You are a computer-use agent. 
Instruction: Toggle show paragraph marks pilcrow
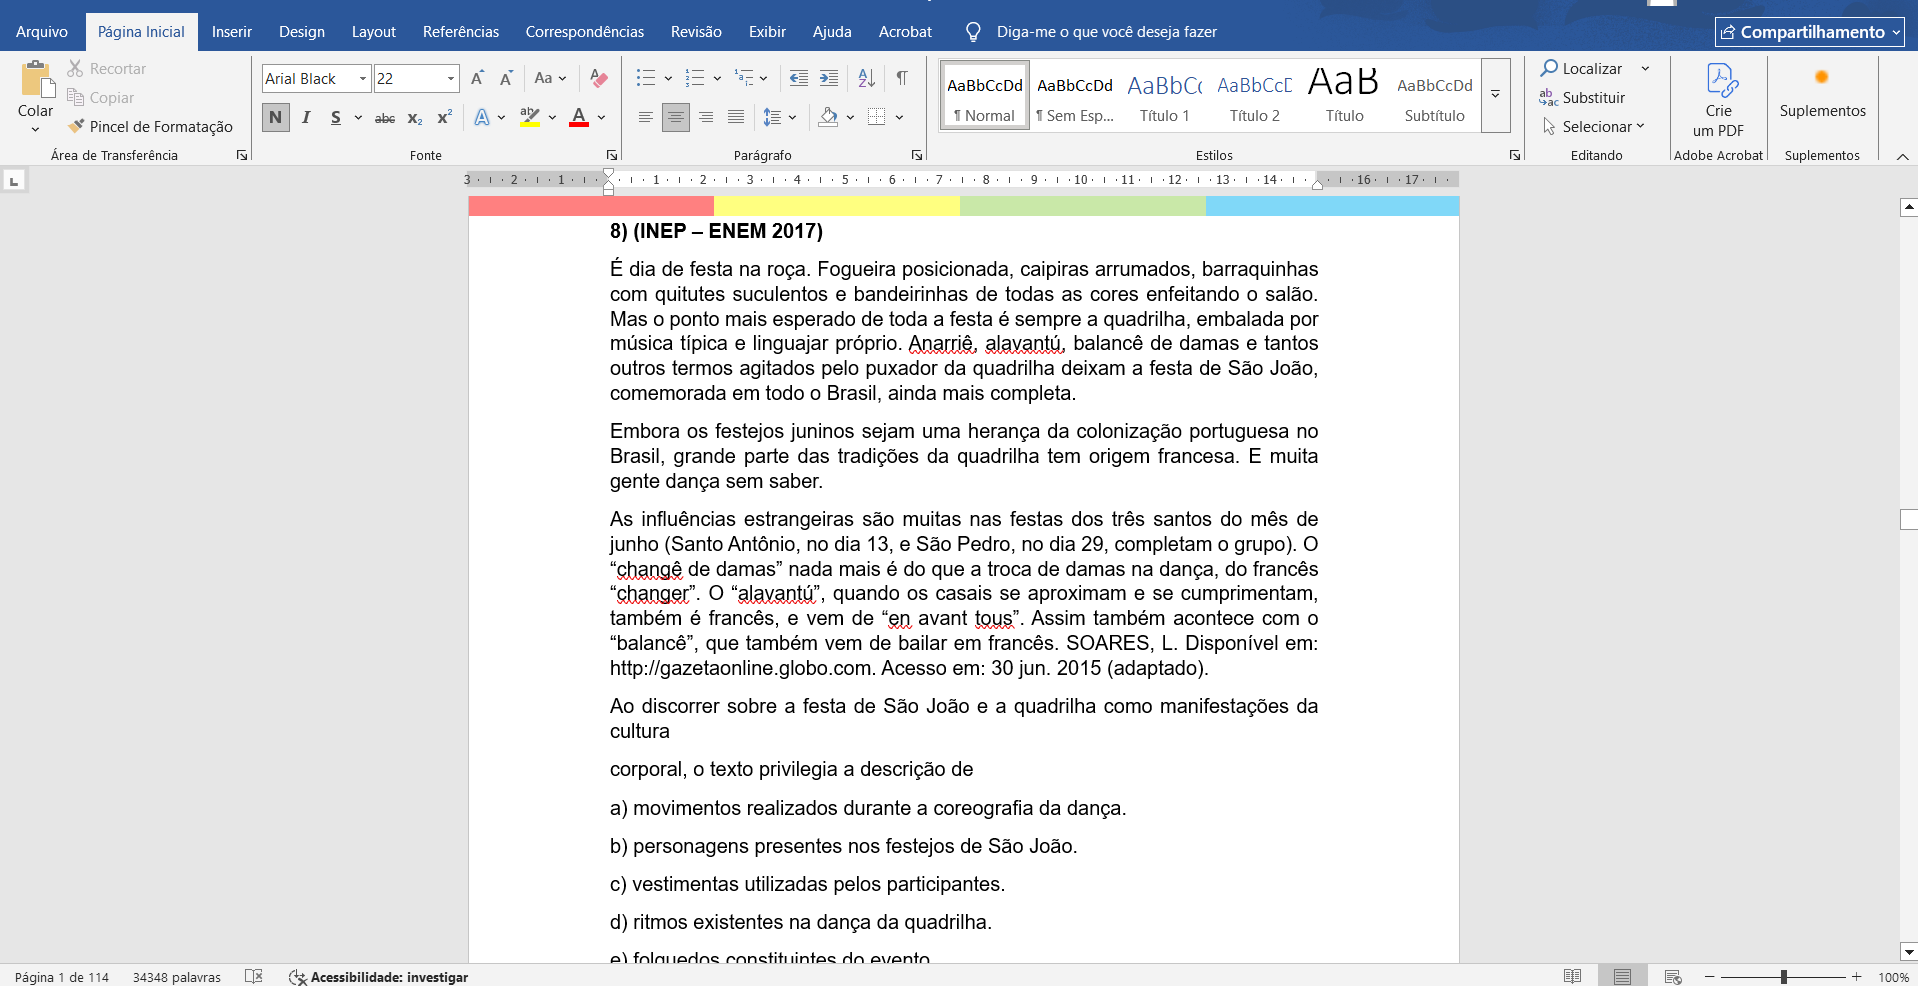[x=902, y=78]
